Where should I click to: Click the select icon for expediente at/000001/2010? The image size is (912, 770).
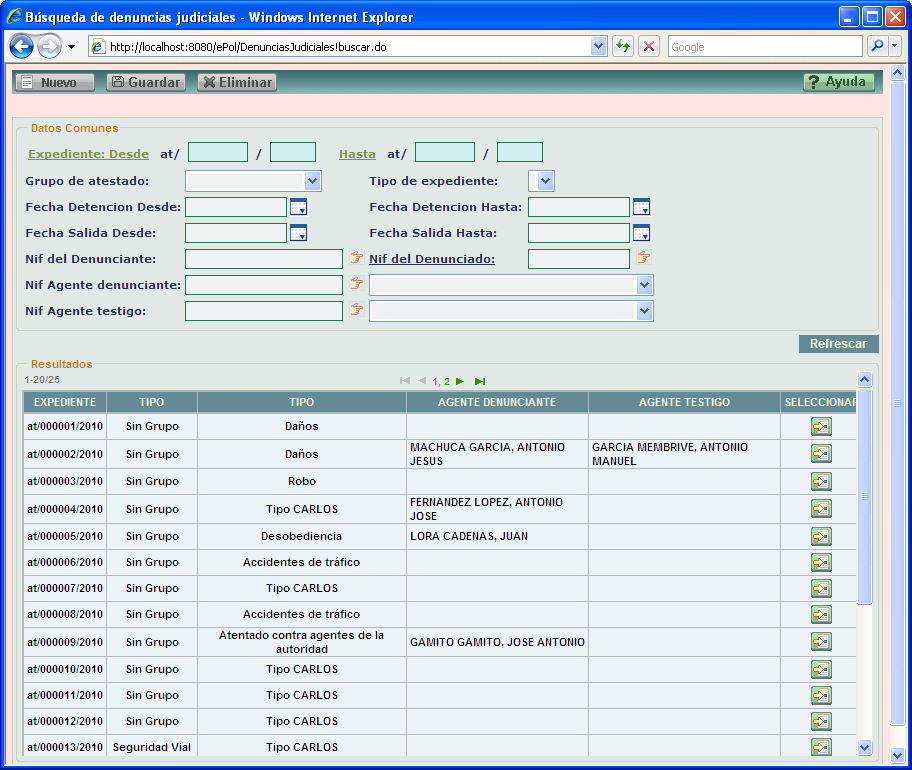coord(821,427)
